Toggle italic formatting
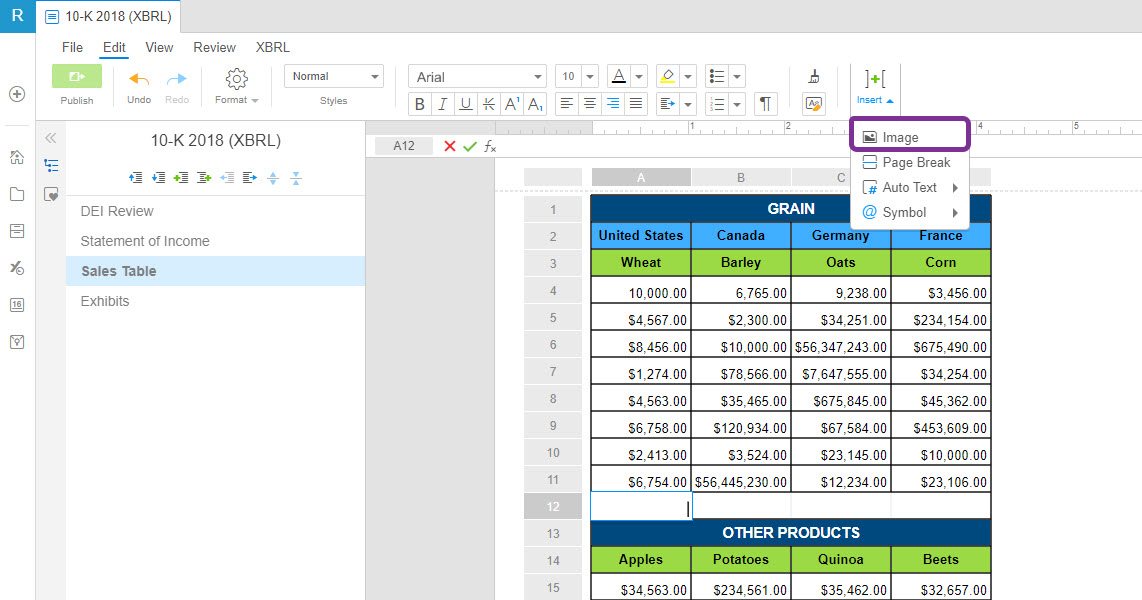The image size is (1142, 600). point(442,104)
